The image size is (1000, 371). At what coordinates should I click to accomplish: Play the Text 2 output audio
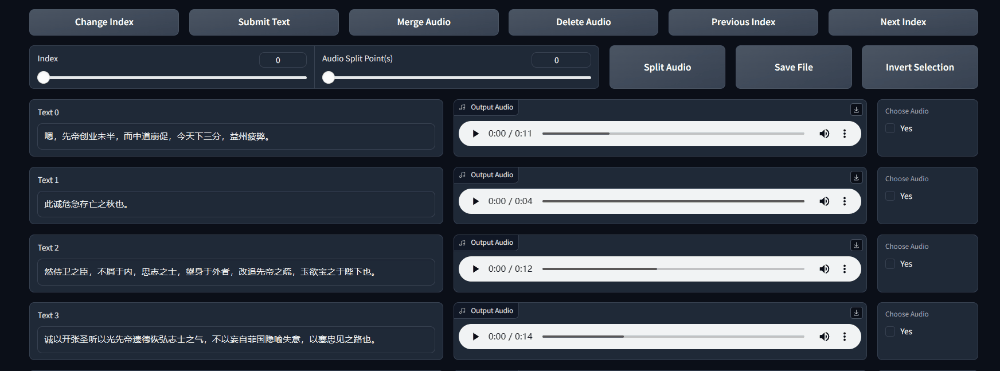click(475, 269)
